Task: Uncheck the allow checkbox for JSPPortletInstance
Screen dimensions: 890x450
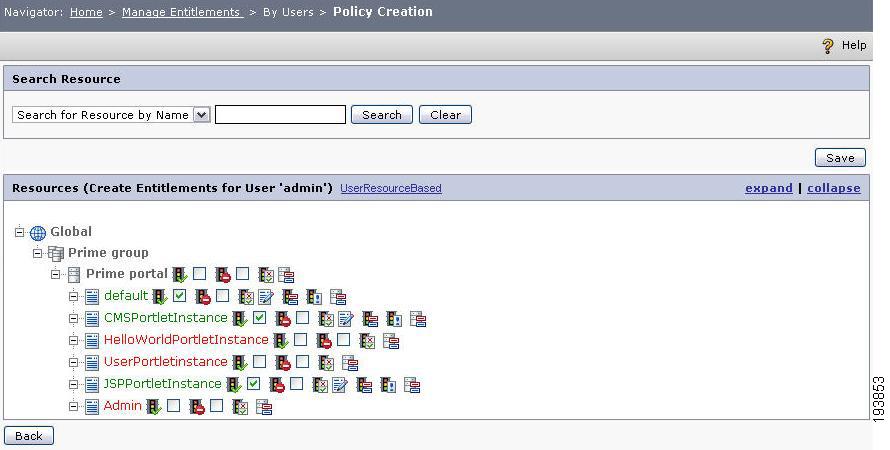Action: tap(254, 384)
